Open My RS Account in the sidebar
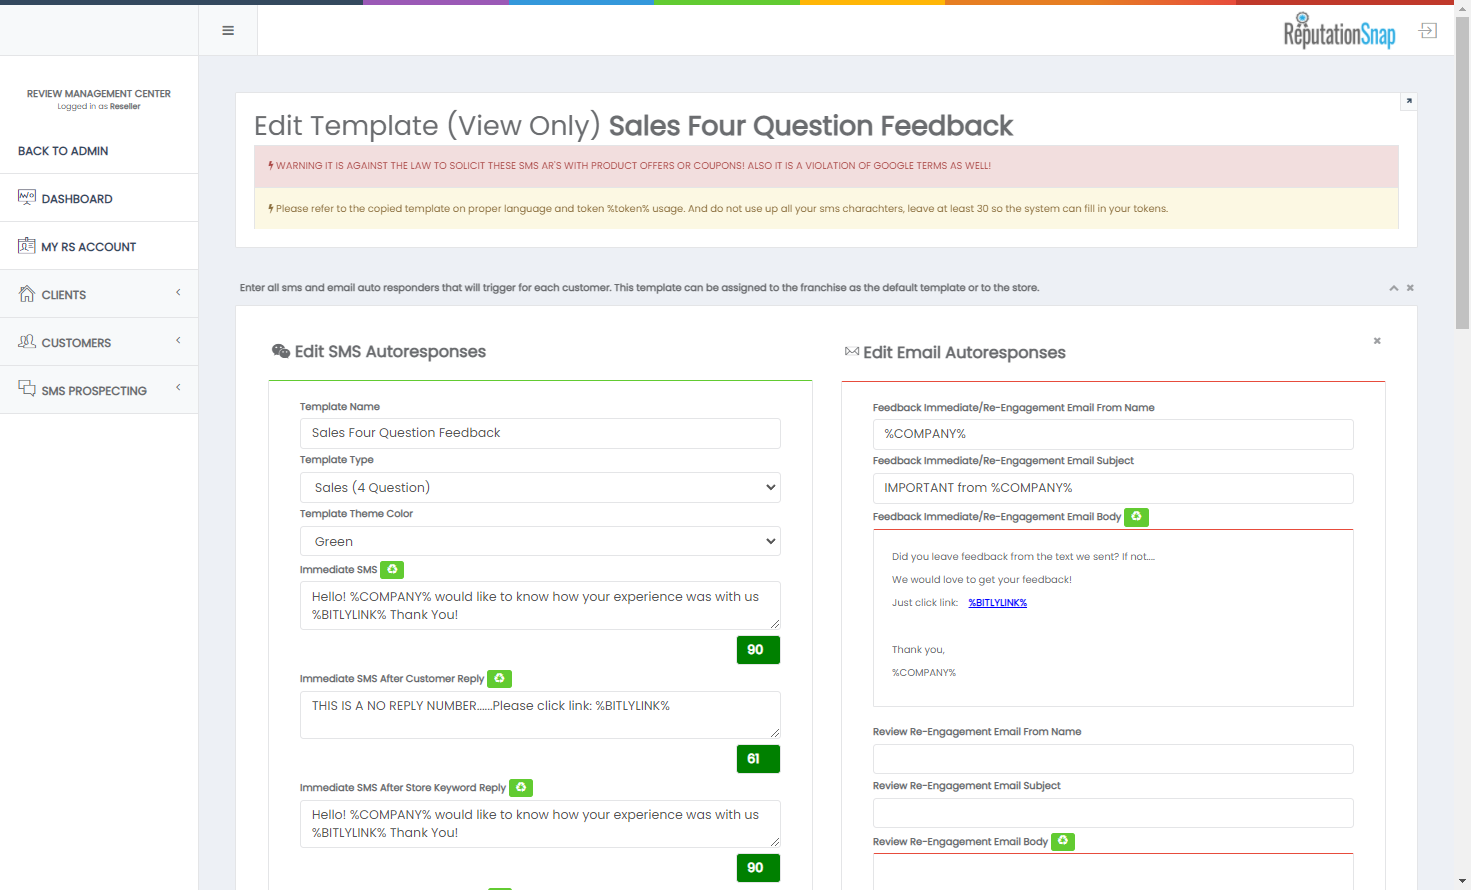The image size is (1471, 890). [x=88, y=247]
